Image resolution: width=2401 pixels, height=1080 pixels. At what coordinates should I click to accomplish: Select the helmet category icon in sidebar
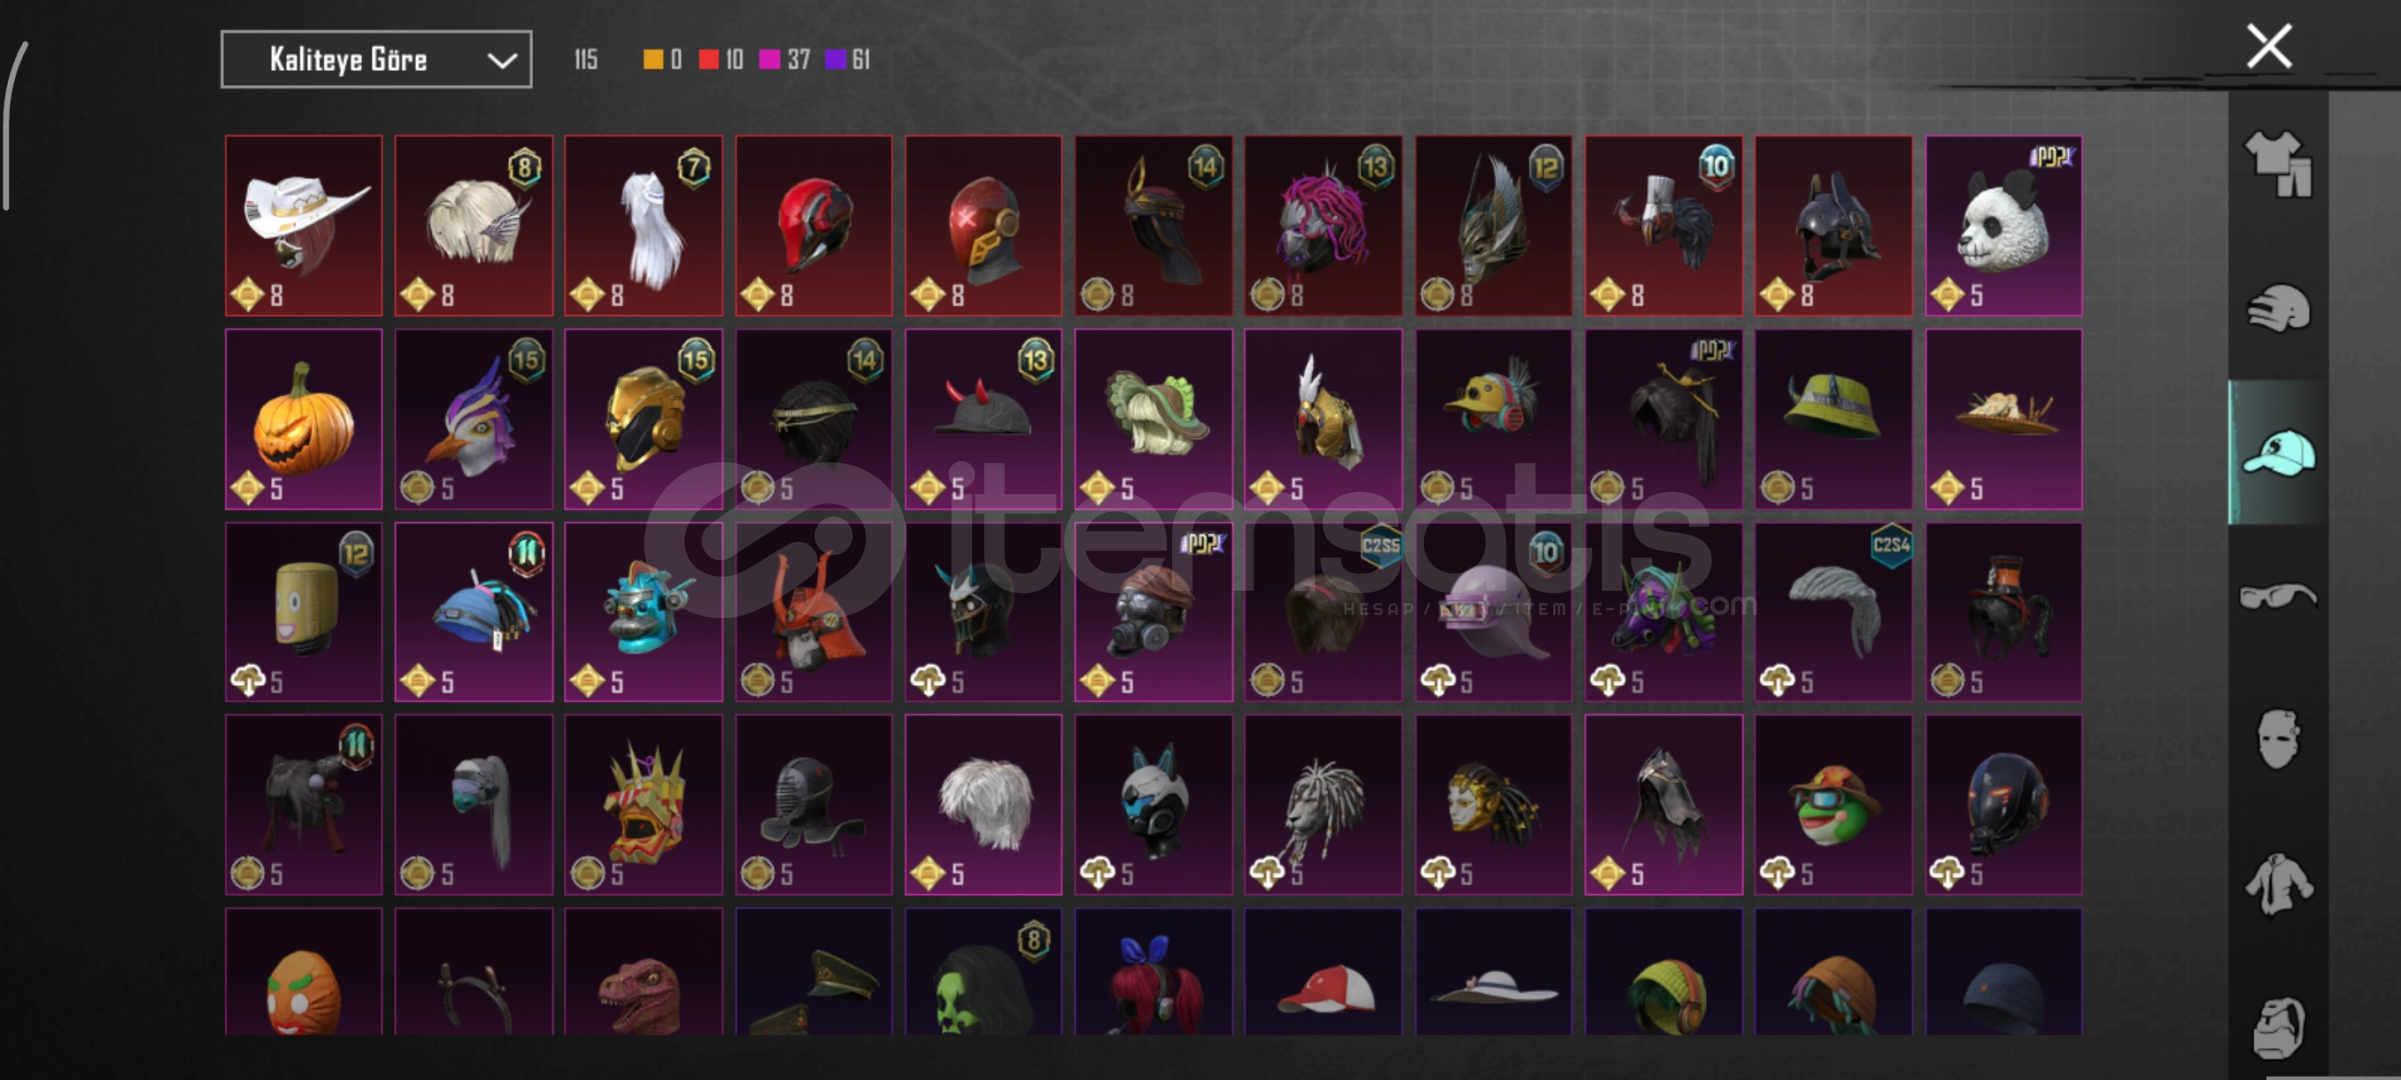point(2278,308)
